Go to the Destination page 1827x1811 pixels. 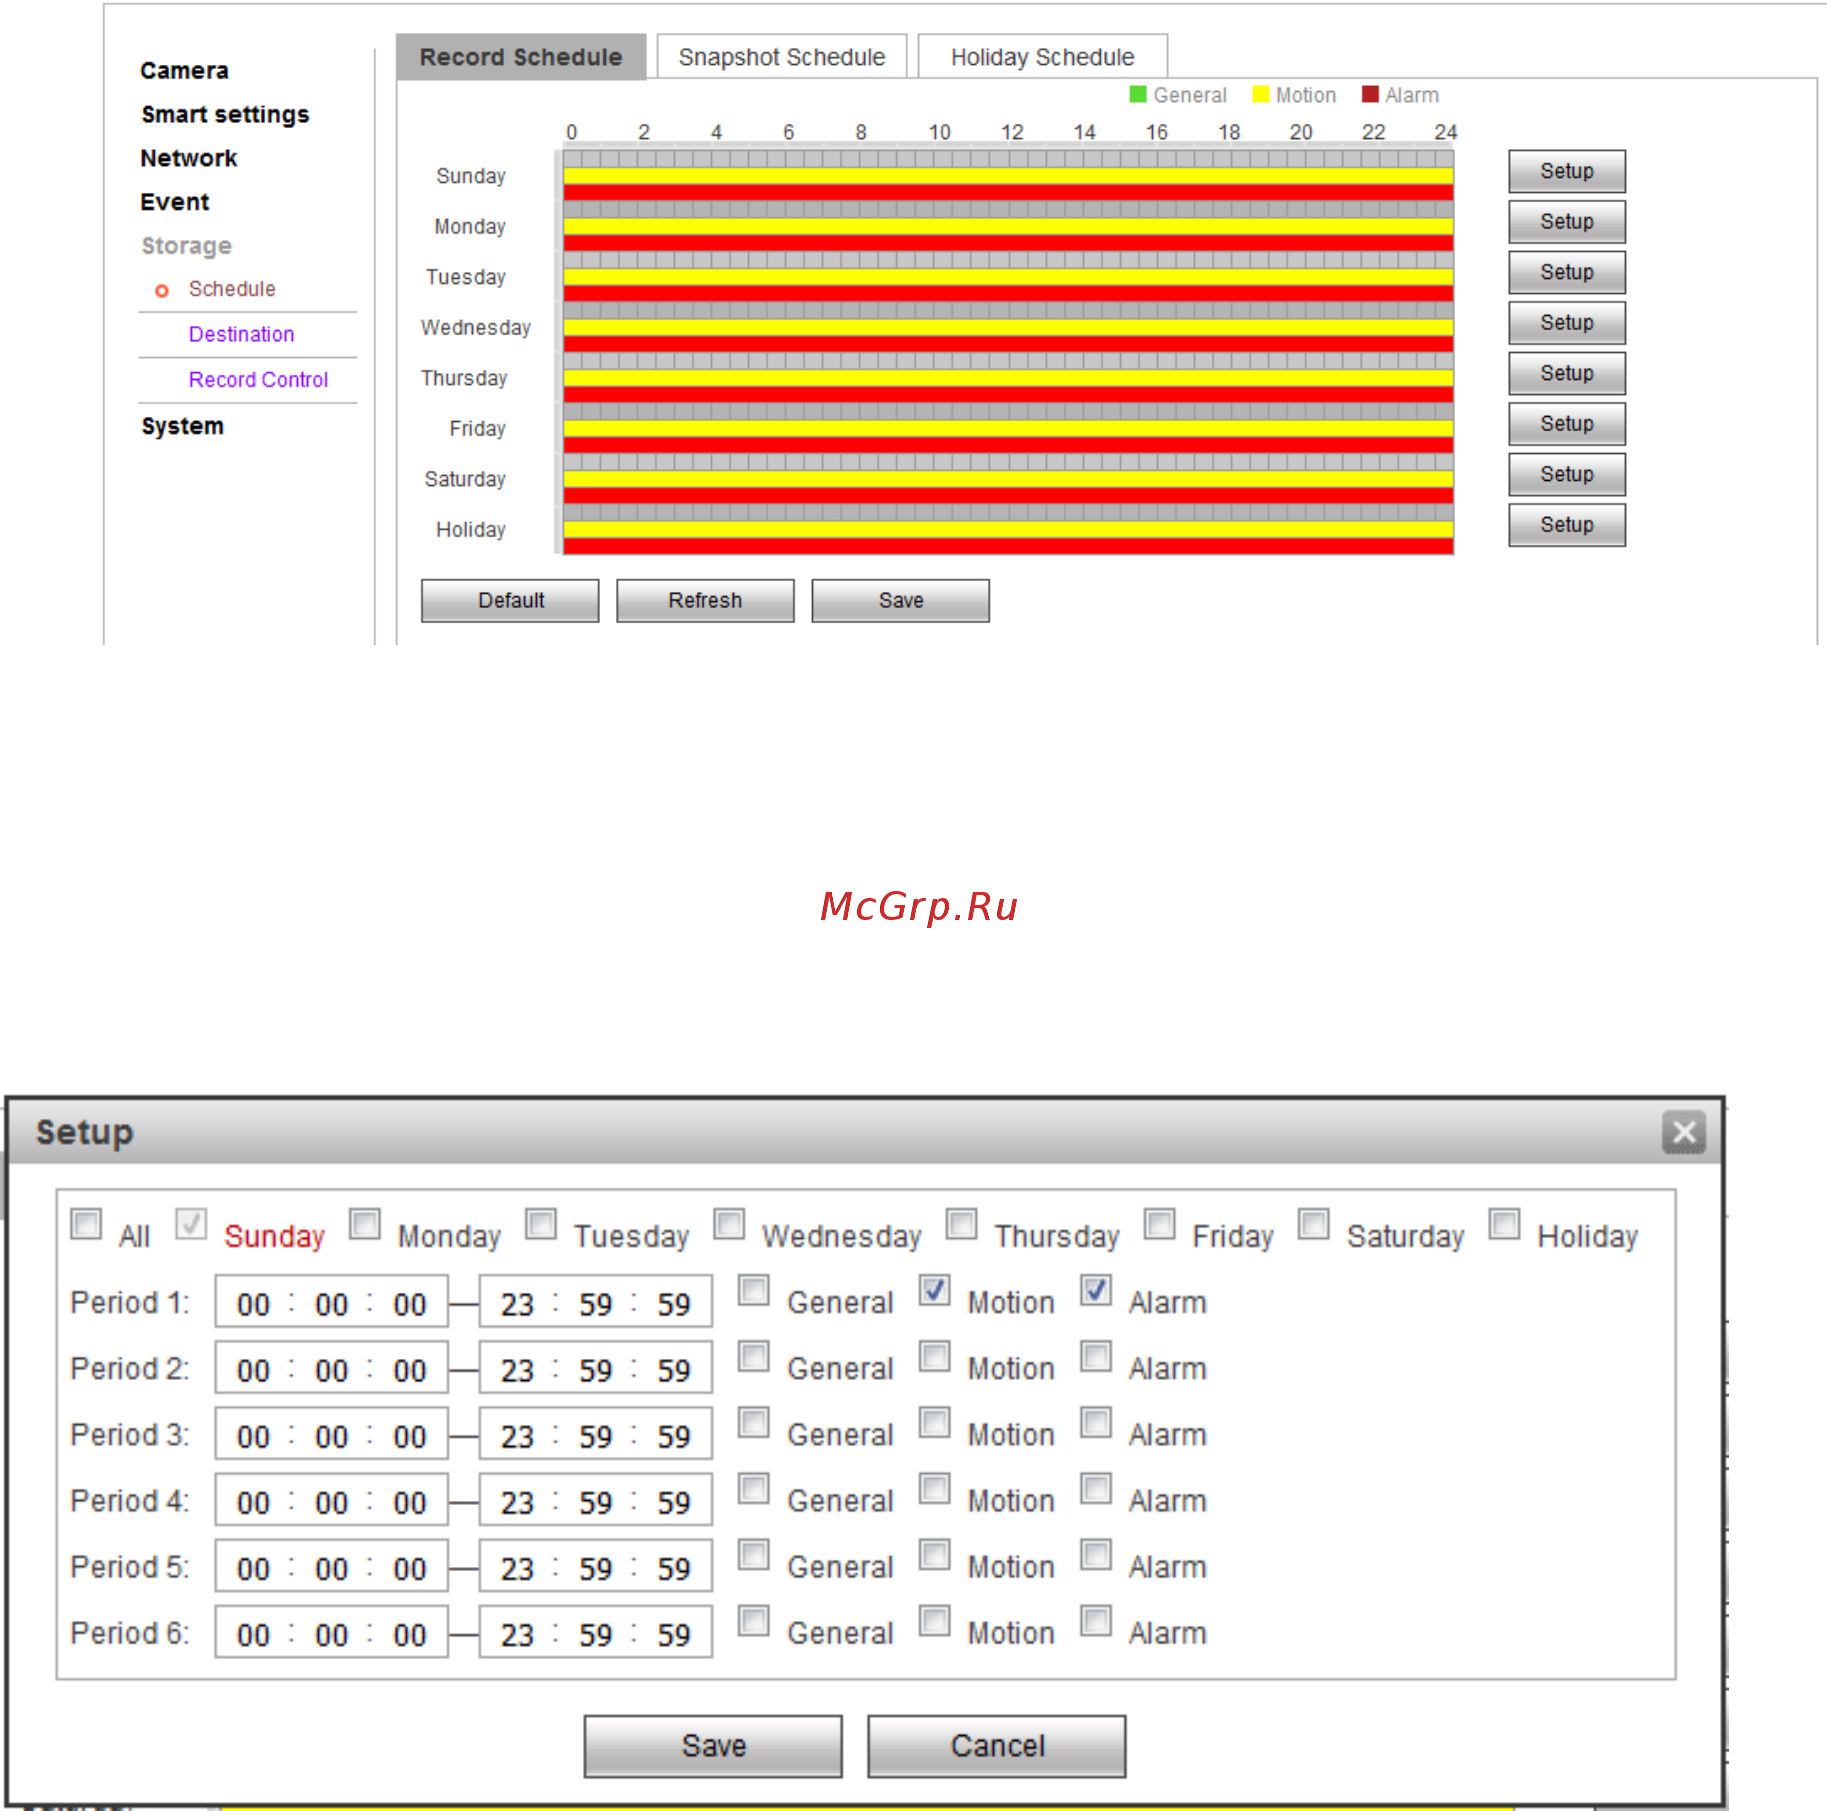pyautogui.click(x=241, y=335)
